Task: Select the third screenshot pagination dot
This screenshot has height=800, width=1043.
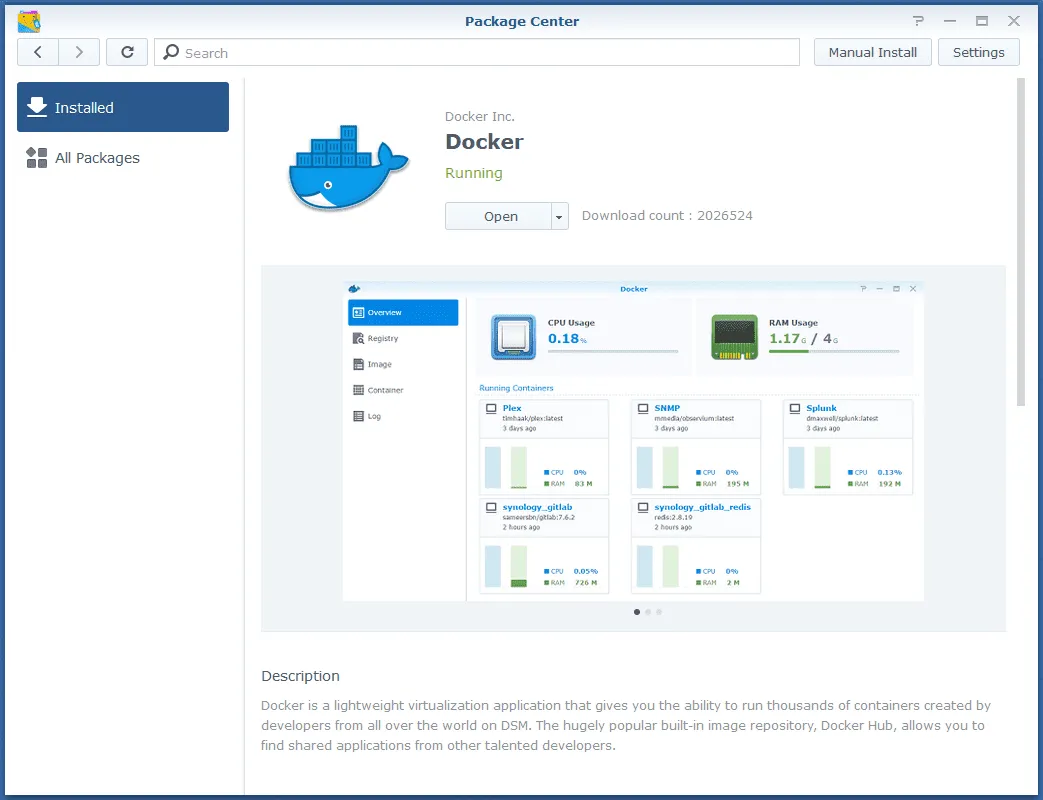Action: click(659, 612)
